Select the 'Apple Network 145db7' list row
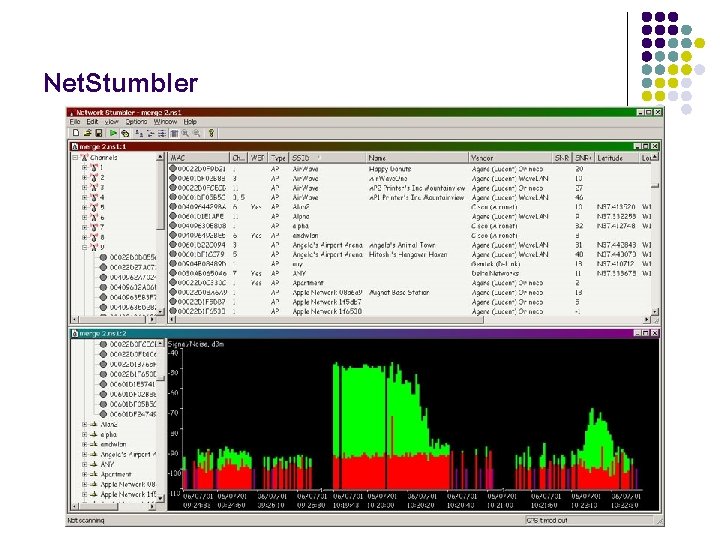720x540 pixels. tap(410, 302)
